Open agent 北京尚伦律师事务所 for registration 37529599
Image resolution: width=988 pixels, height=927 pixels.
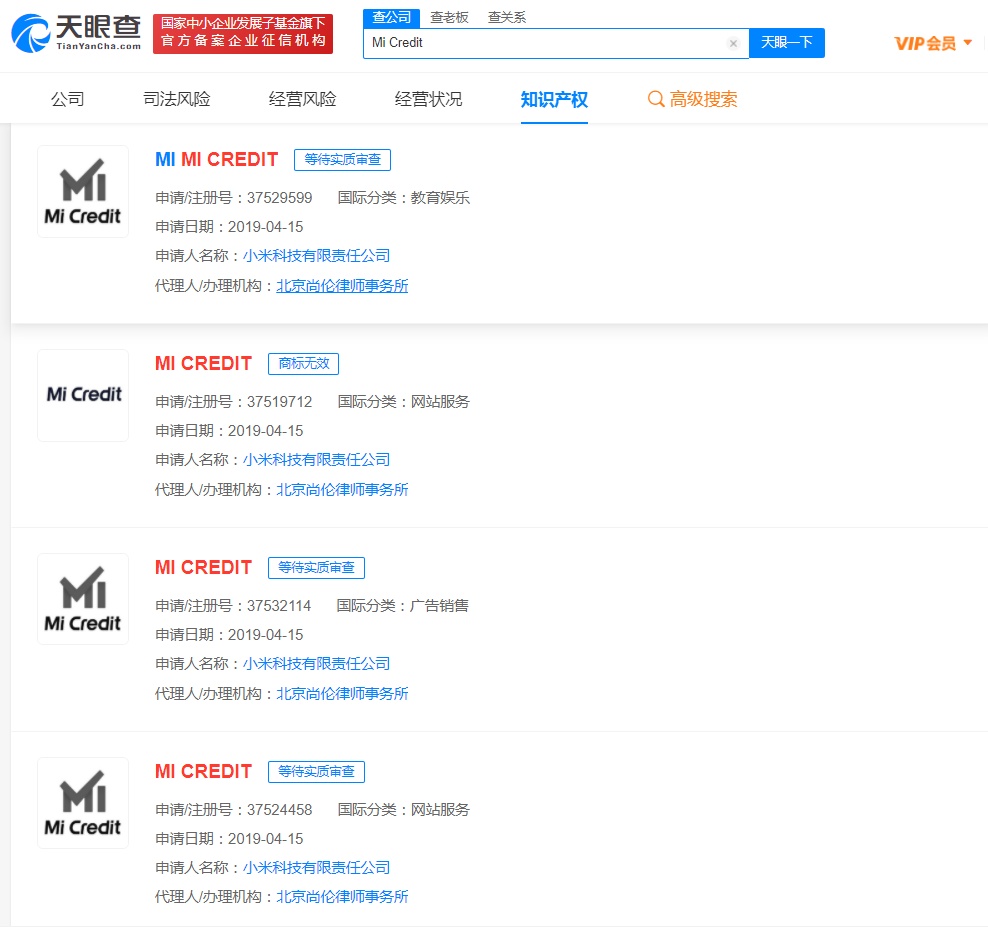(342, 286)
